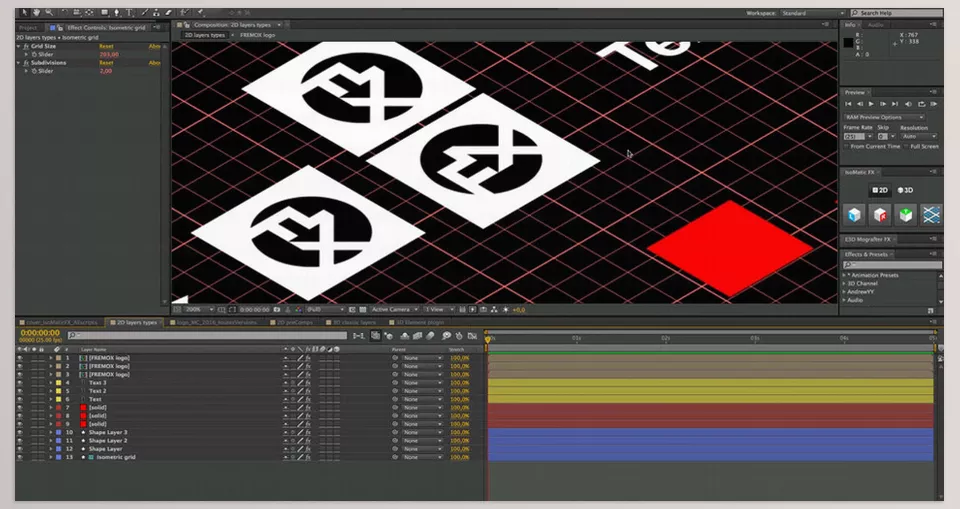Reset Subdivisions effect

pos(106,63)
